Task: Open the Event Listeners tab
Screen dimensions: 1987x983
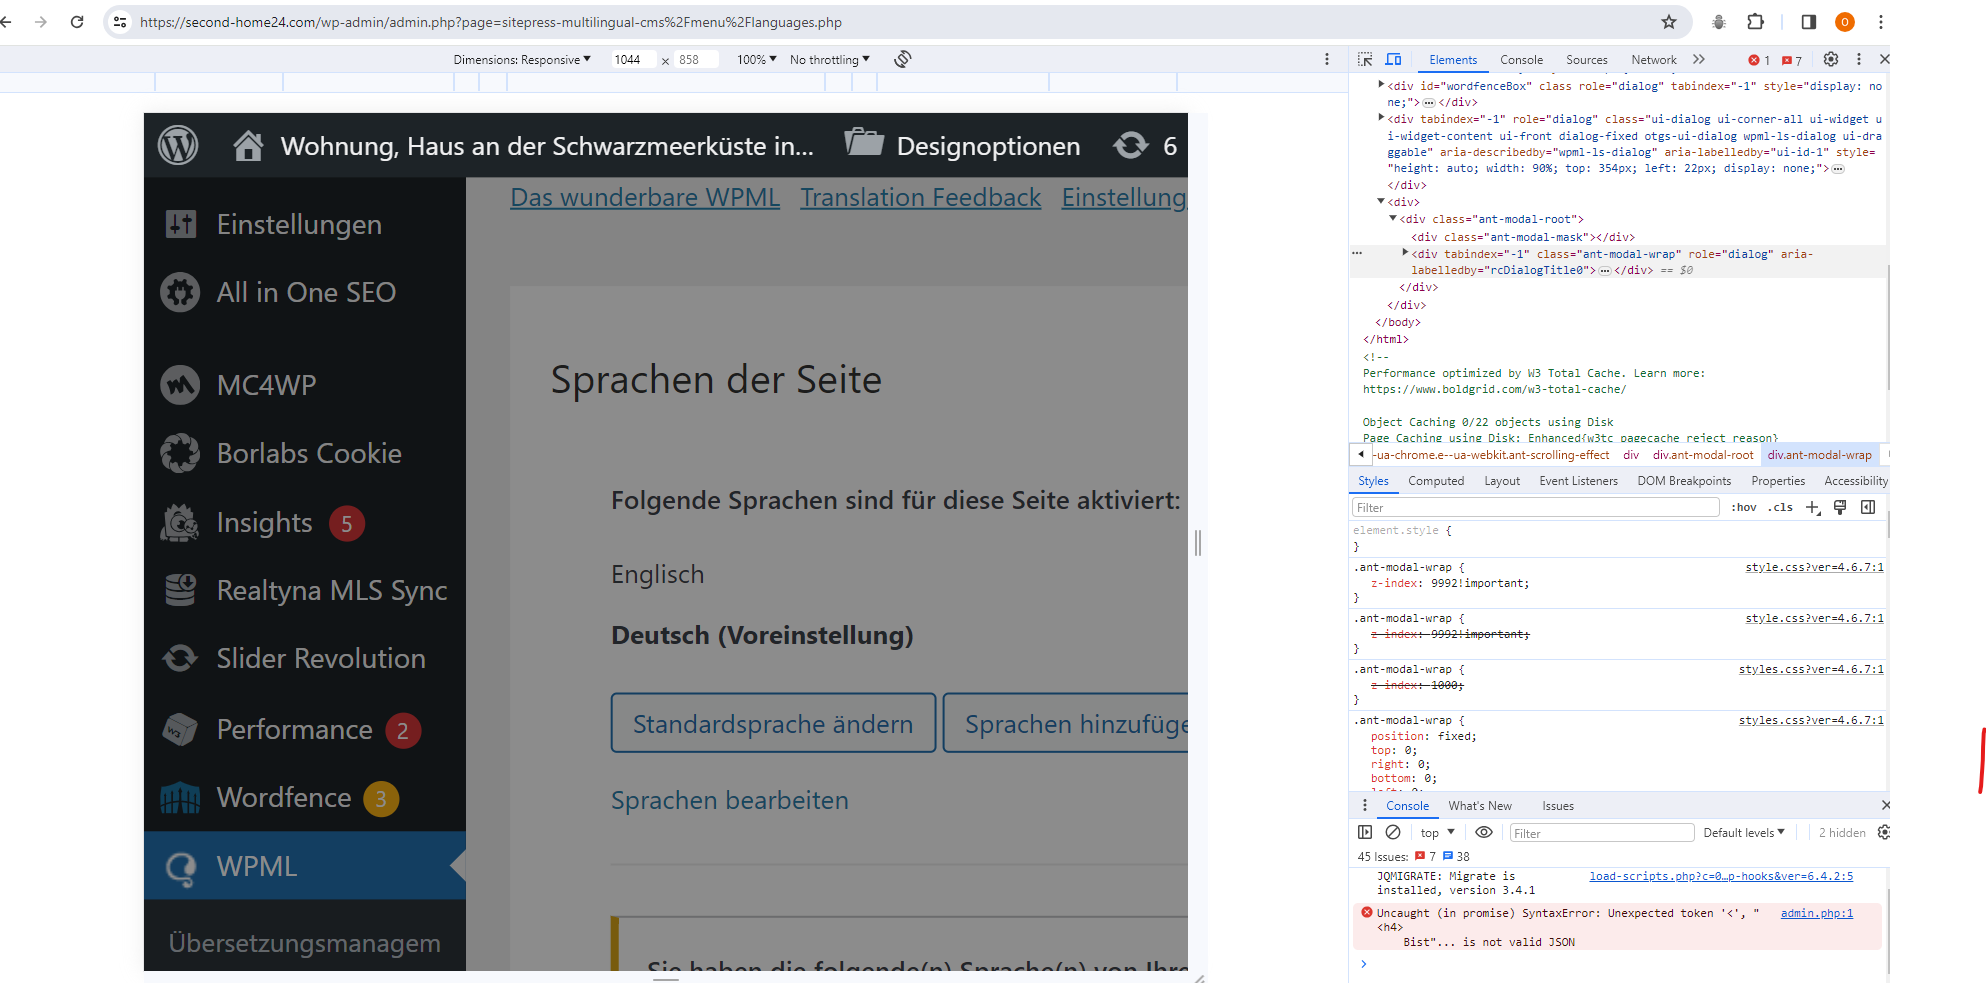Action: point(1578,481)
